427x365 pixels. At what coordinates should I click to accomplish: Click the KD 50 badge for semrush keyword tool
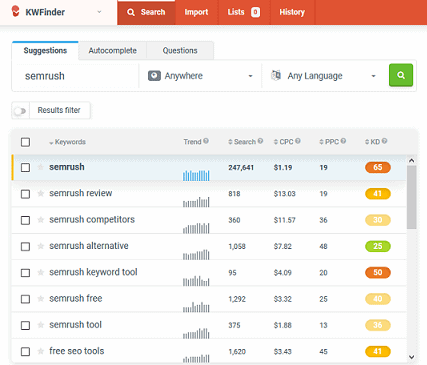pos(378,273)
